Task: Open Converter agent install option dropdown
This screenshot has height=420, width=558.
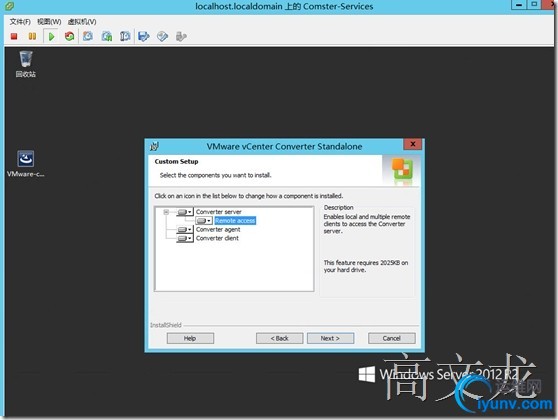Action: tap(185, 230)
